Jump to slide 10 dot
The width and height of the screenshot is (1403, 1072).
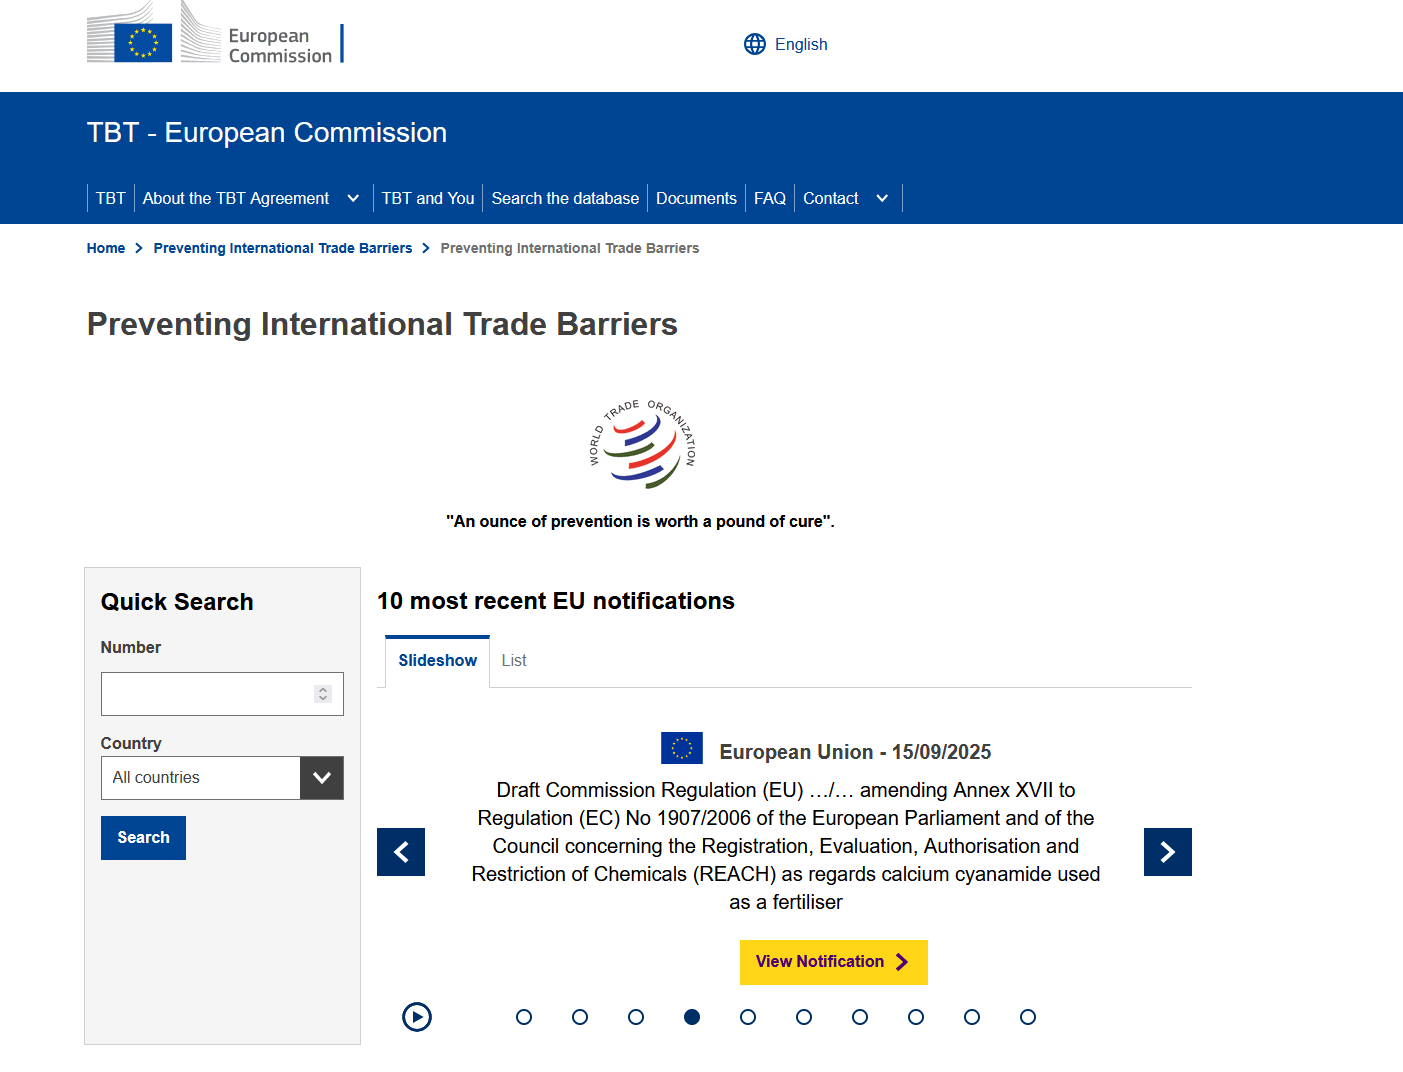pos(1028,1017)
